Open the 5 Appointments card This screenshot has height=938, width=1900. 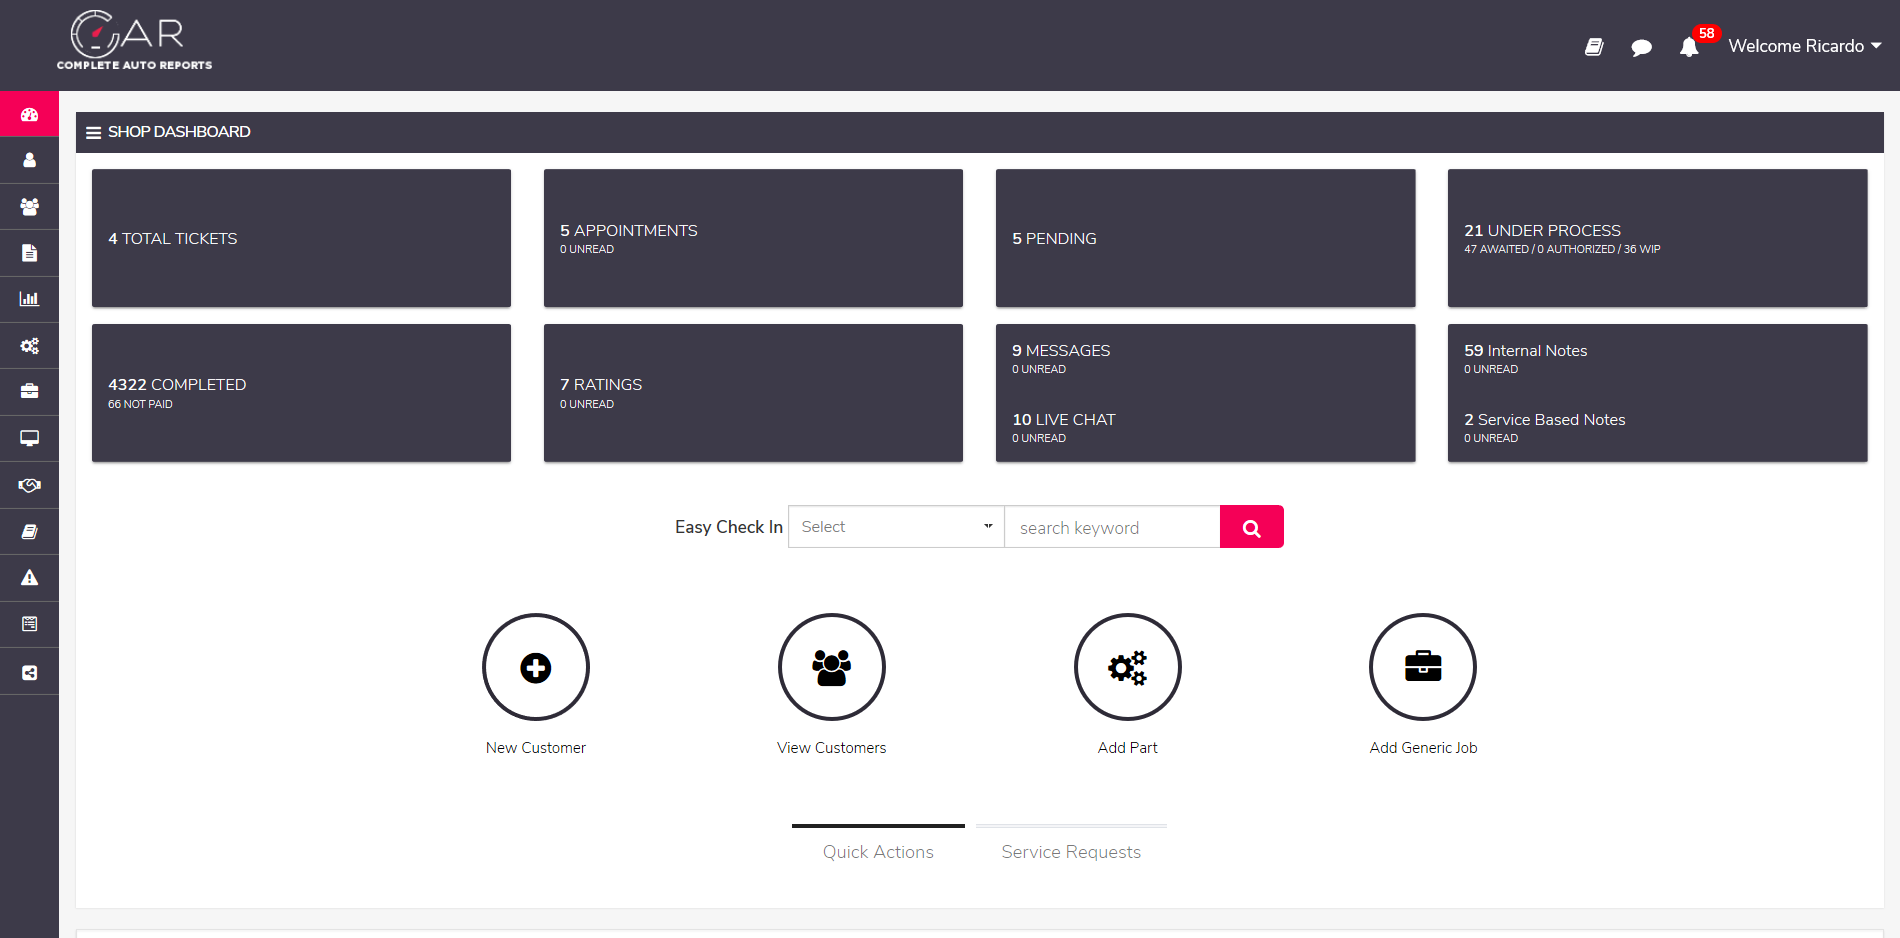[753, 238]
